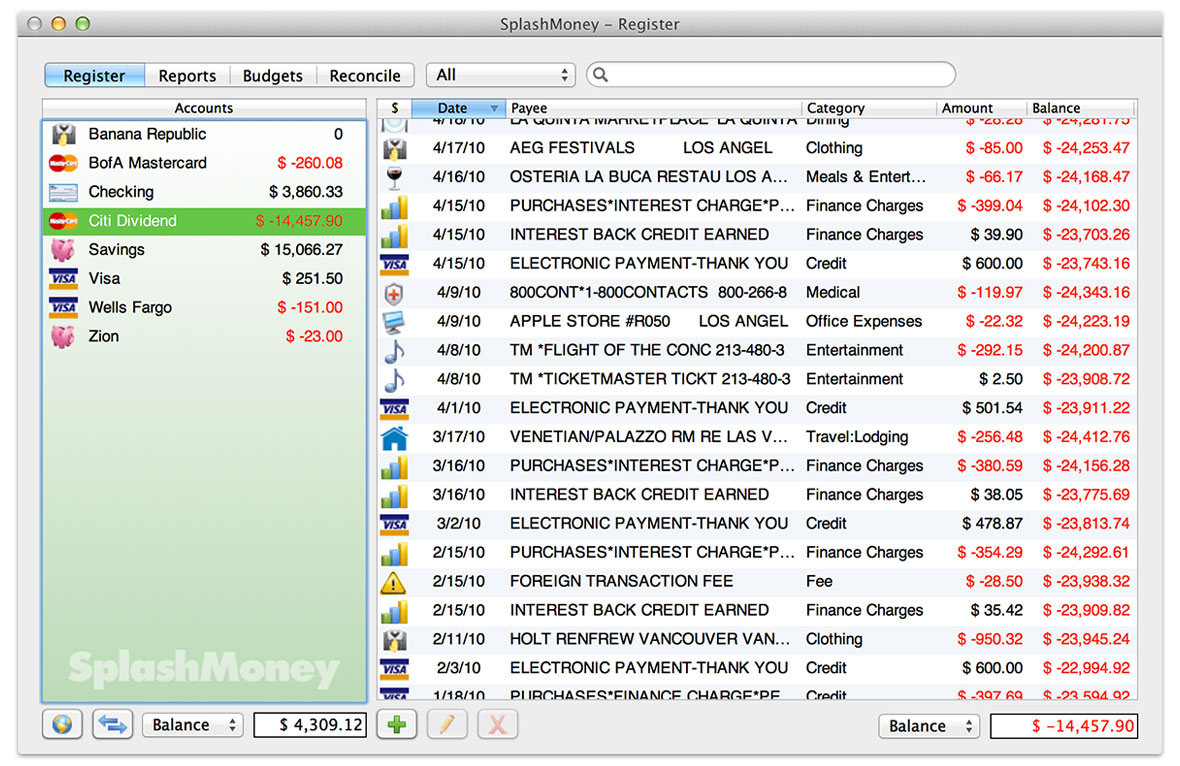Image resolution: width=1180 pixels, height=766 pixels.
Task: Click the bar chart icon on the $ 39.90 INTEREST BACK CREDIT row
Action: coord(394,236)
